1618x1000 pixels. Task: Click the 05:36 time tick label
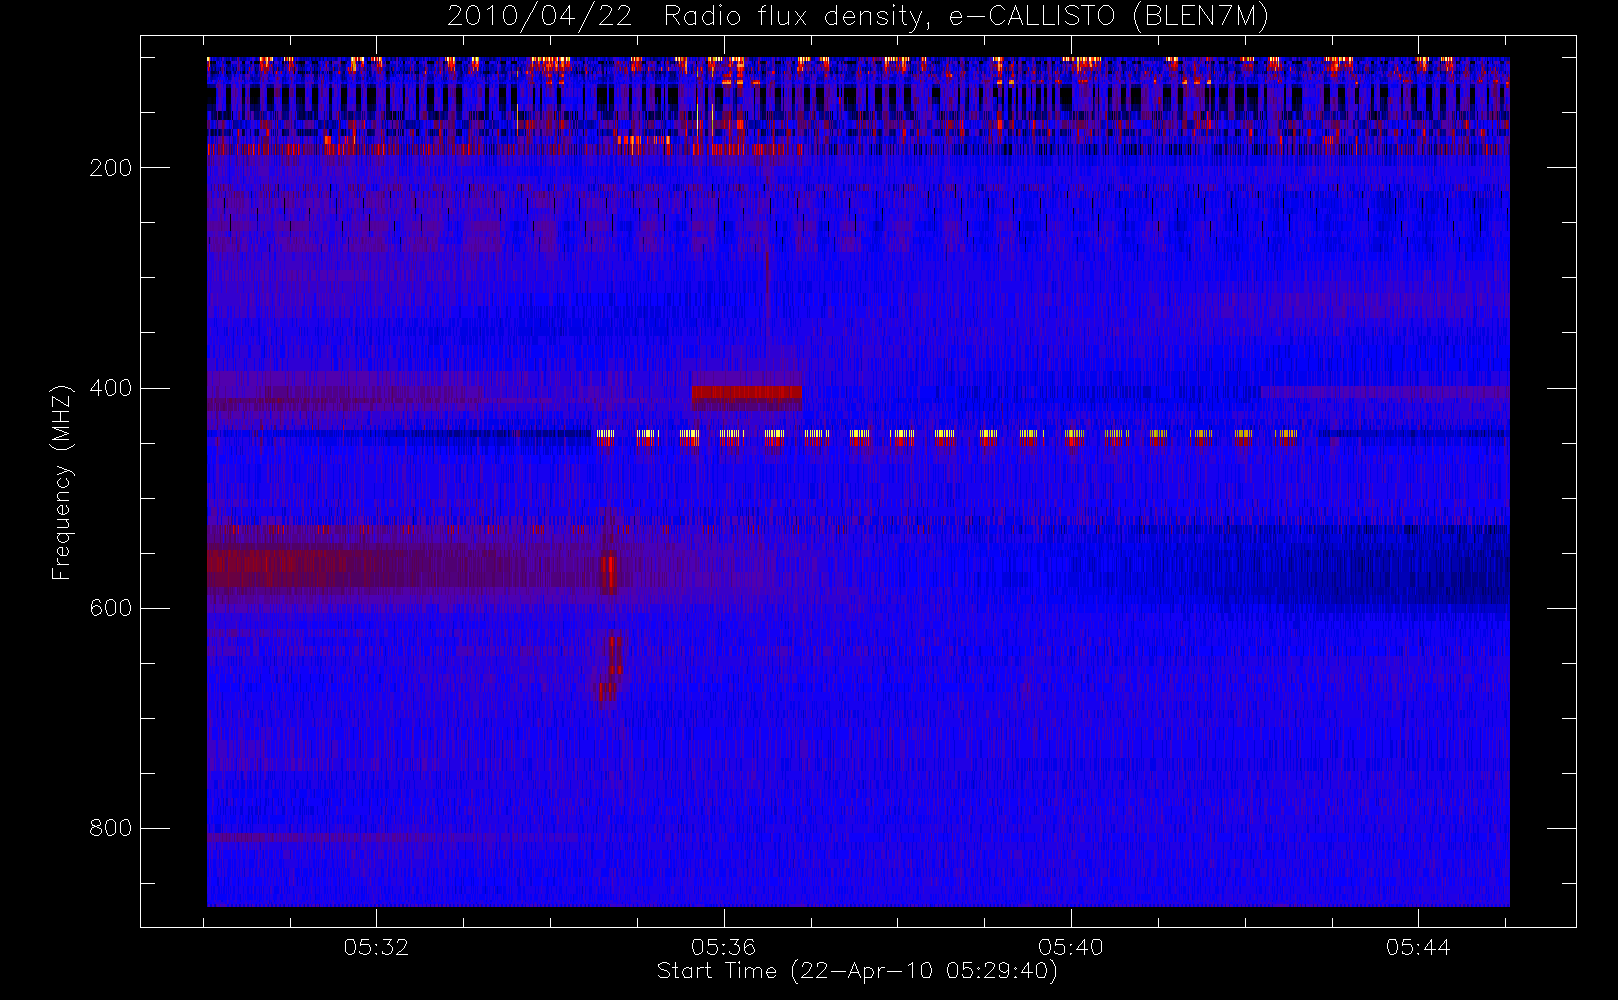pyautogui.click(x=723, y=947)
